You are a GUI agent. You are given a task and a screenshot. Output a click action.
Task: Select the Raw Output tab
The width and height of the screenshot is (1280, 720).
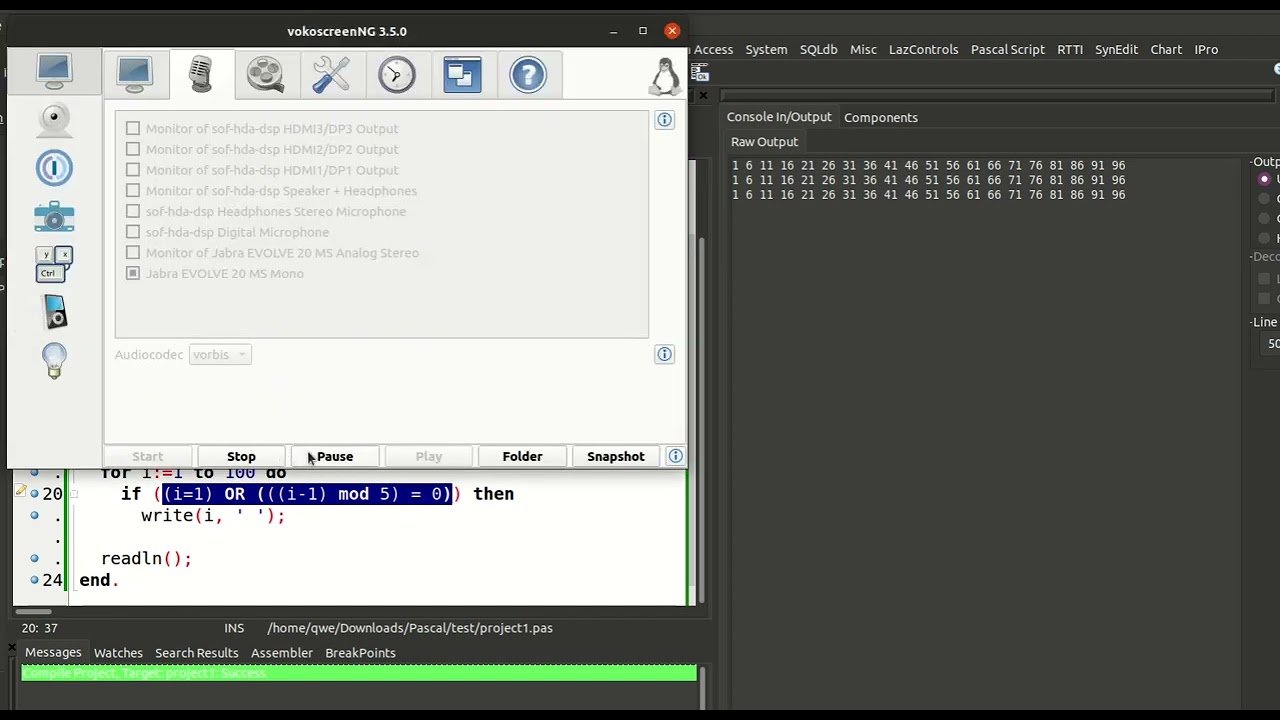(764, 142)
